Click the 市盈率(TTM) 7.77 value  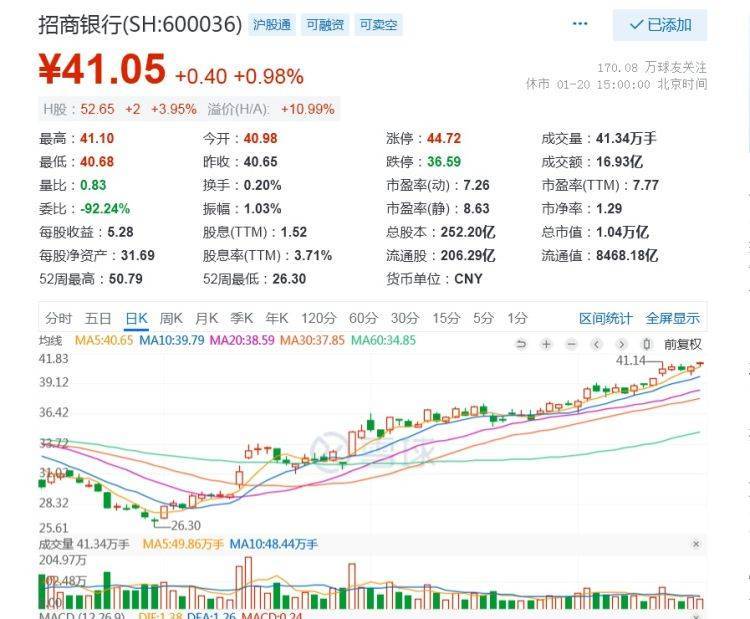[x=646, y=185]
